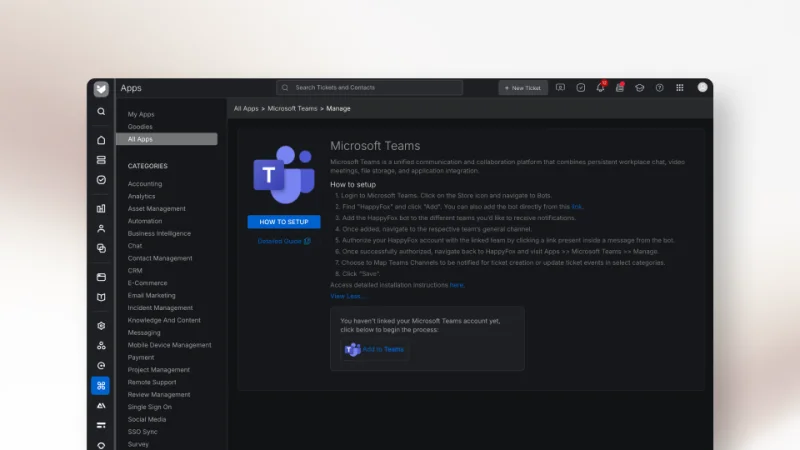Screen dimensions: 800x450
Task: Click Microsoft Teams in the breadcrumb
Action: point(292,109)
